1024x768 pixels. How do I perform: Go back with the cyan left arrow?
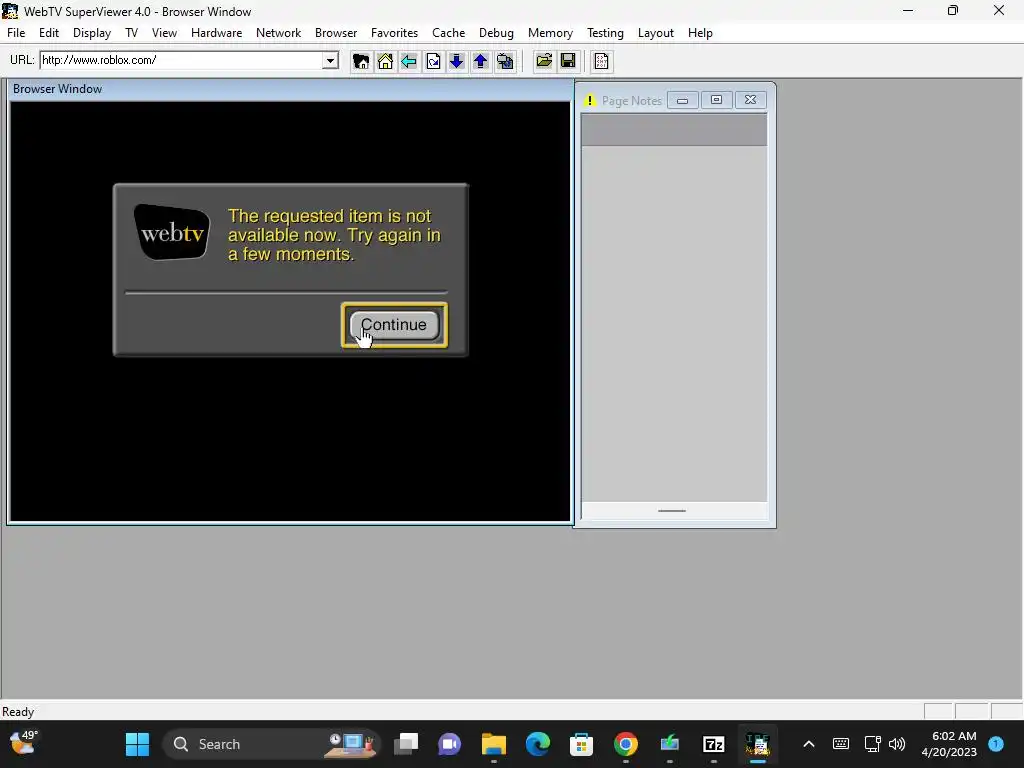point(409,61)
